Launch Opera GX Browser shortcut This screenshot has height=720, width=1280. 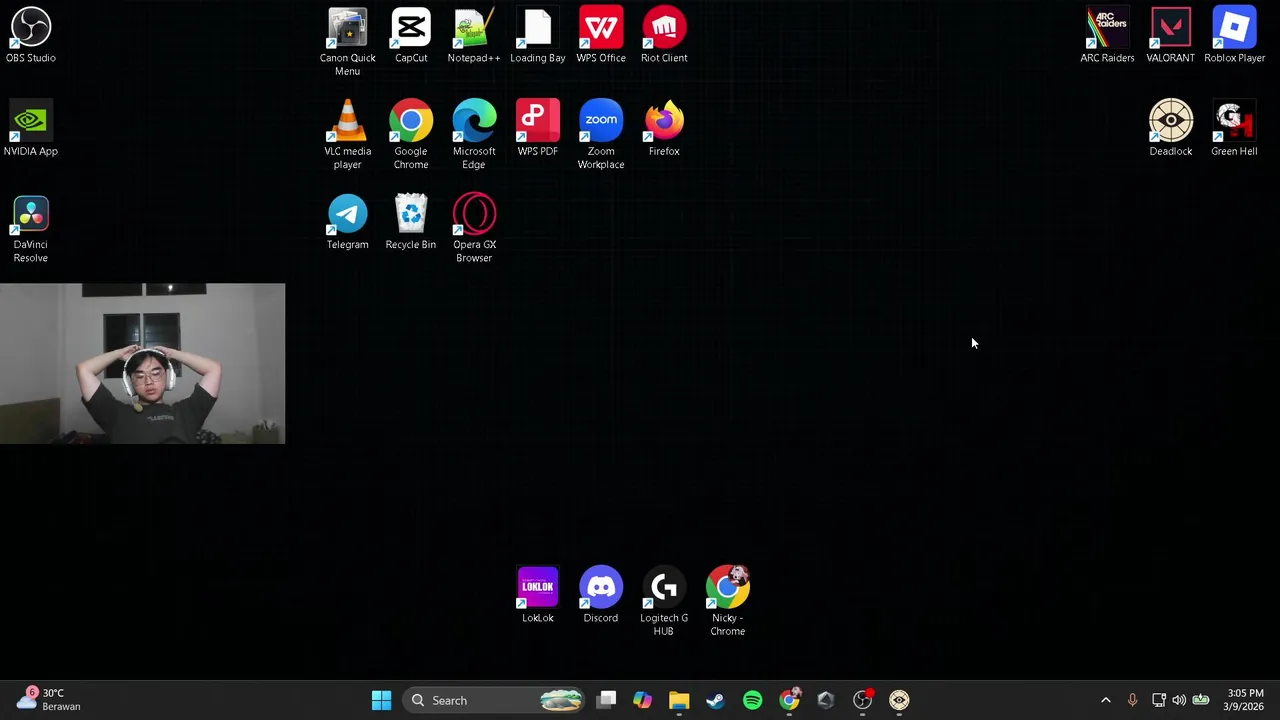click(x=474, y=229)
